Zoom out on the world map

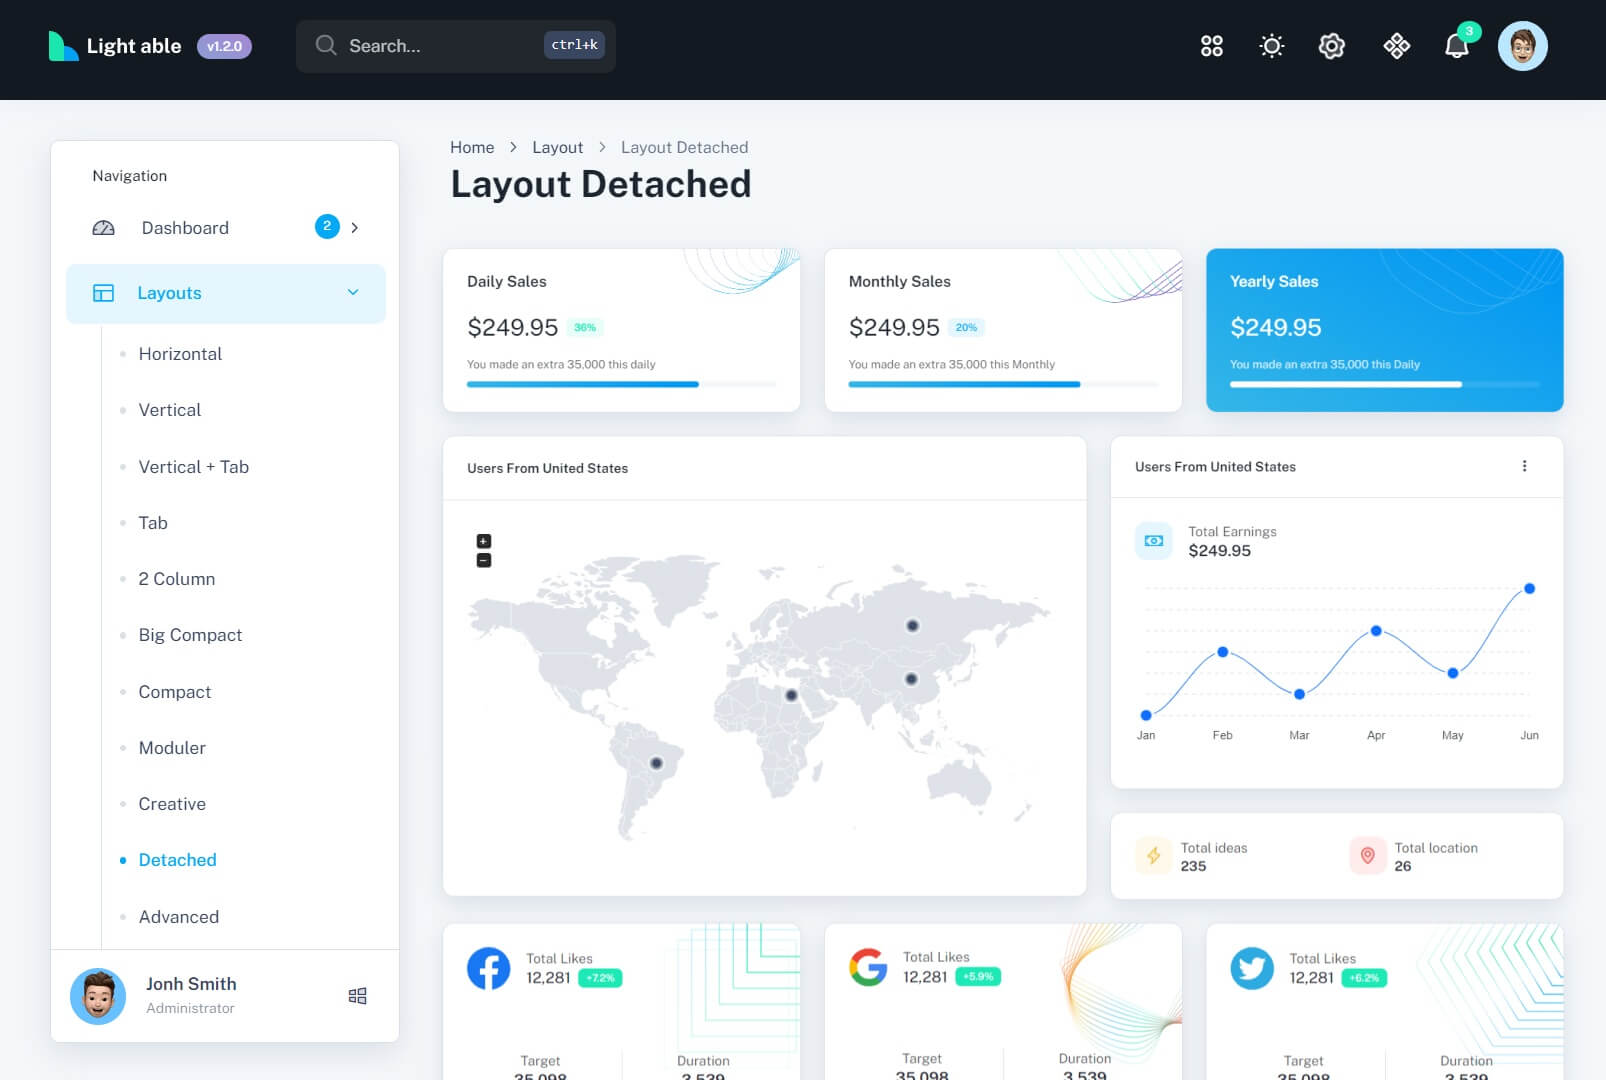(484, 561)
